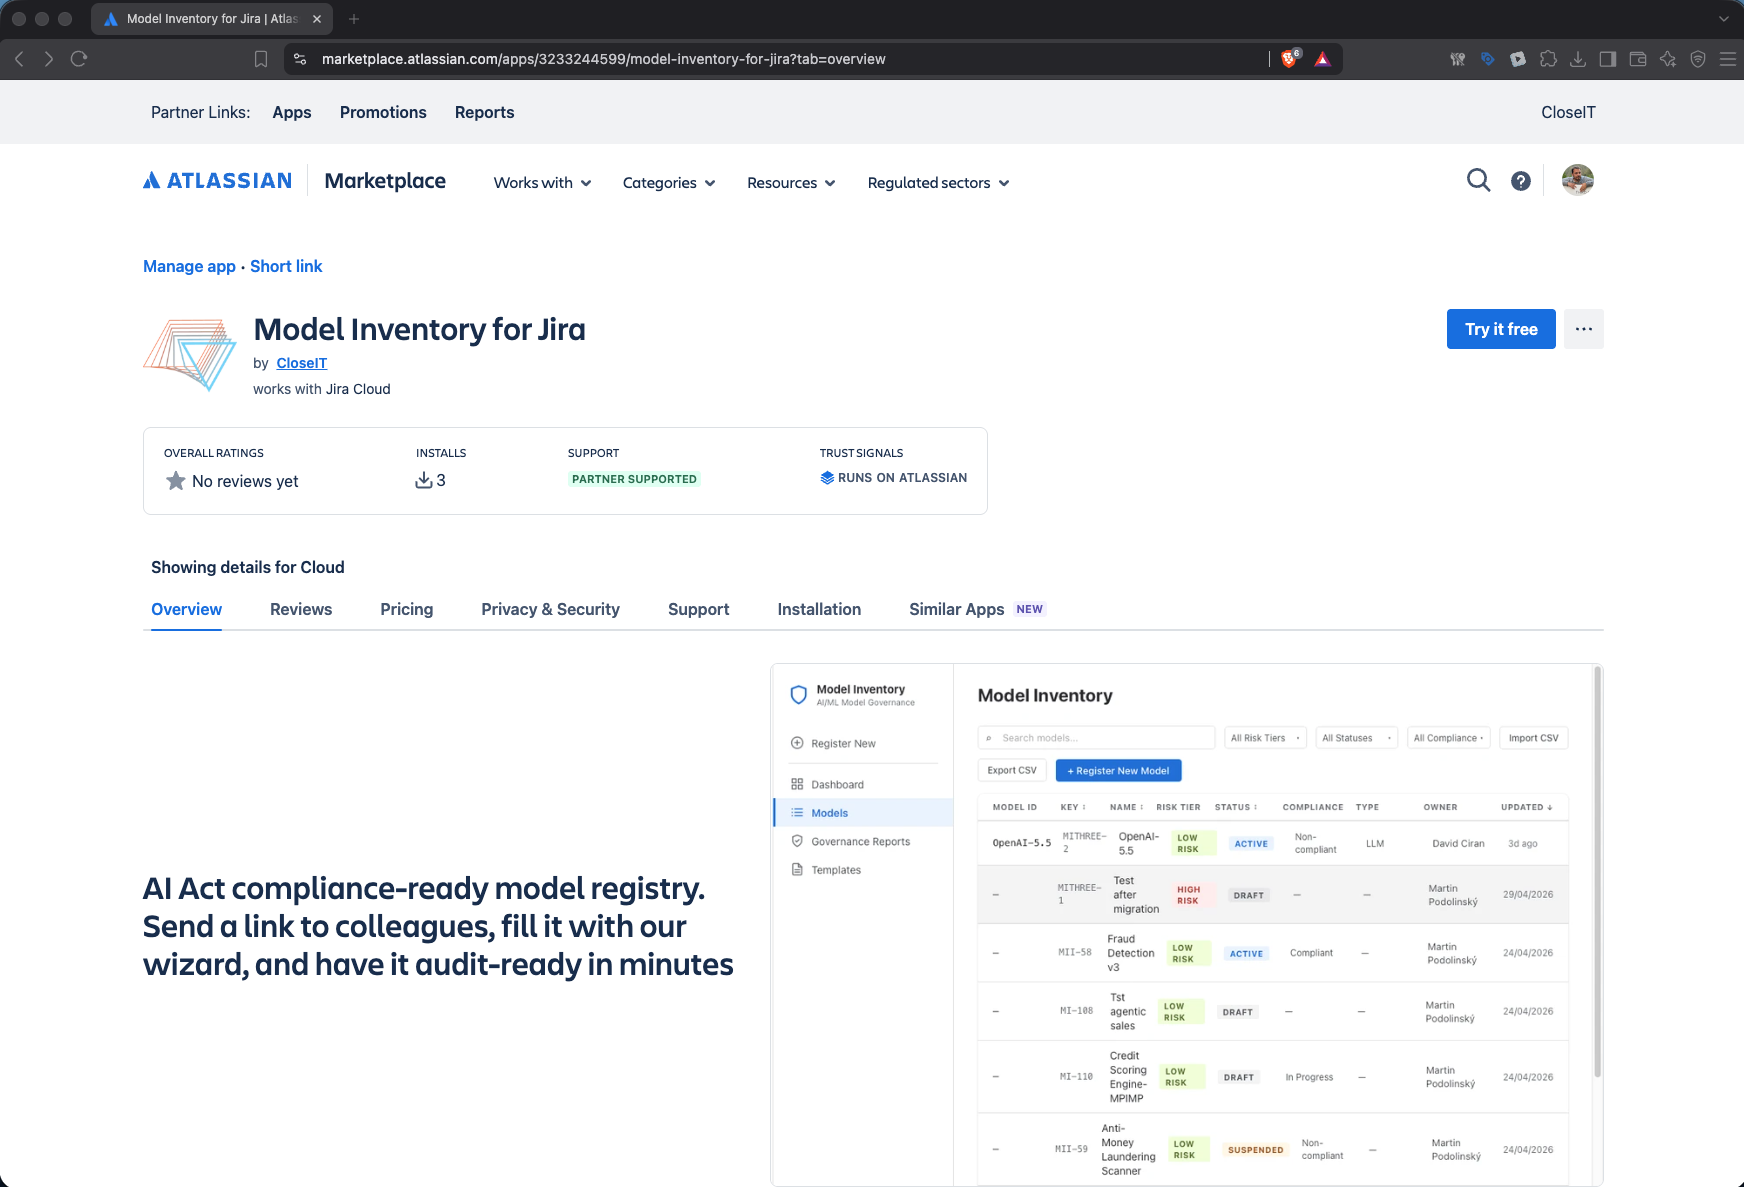Switch to the Support tab
The height and width of the screenshot is (1187, 1744).
click(699, 609)
